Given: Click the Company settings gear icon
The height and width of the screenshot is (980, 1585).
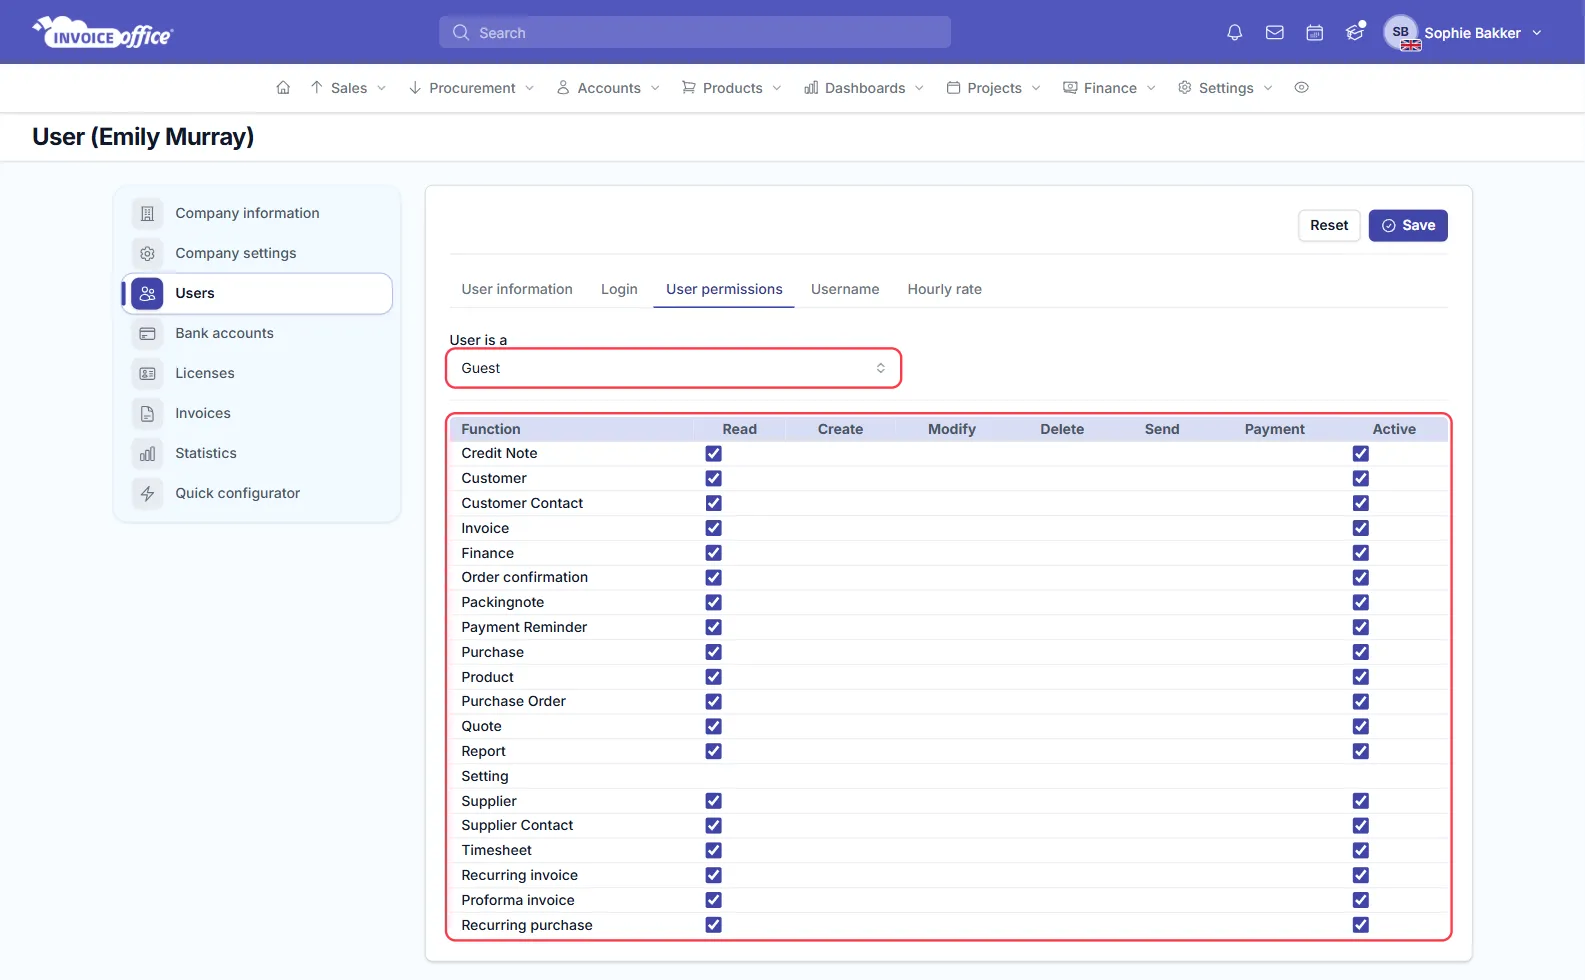Looking at the screenshot, I should click(147, 253).
